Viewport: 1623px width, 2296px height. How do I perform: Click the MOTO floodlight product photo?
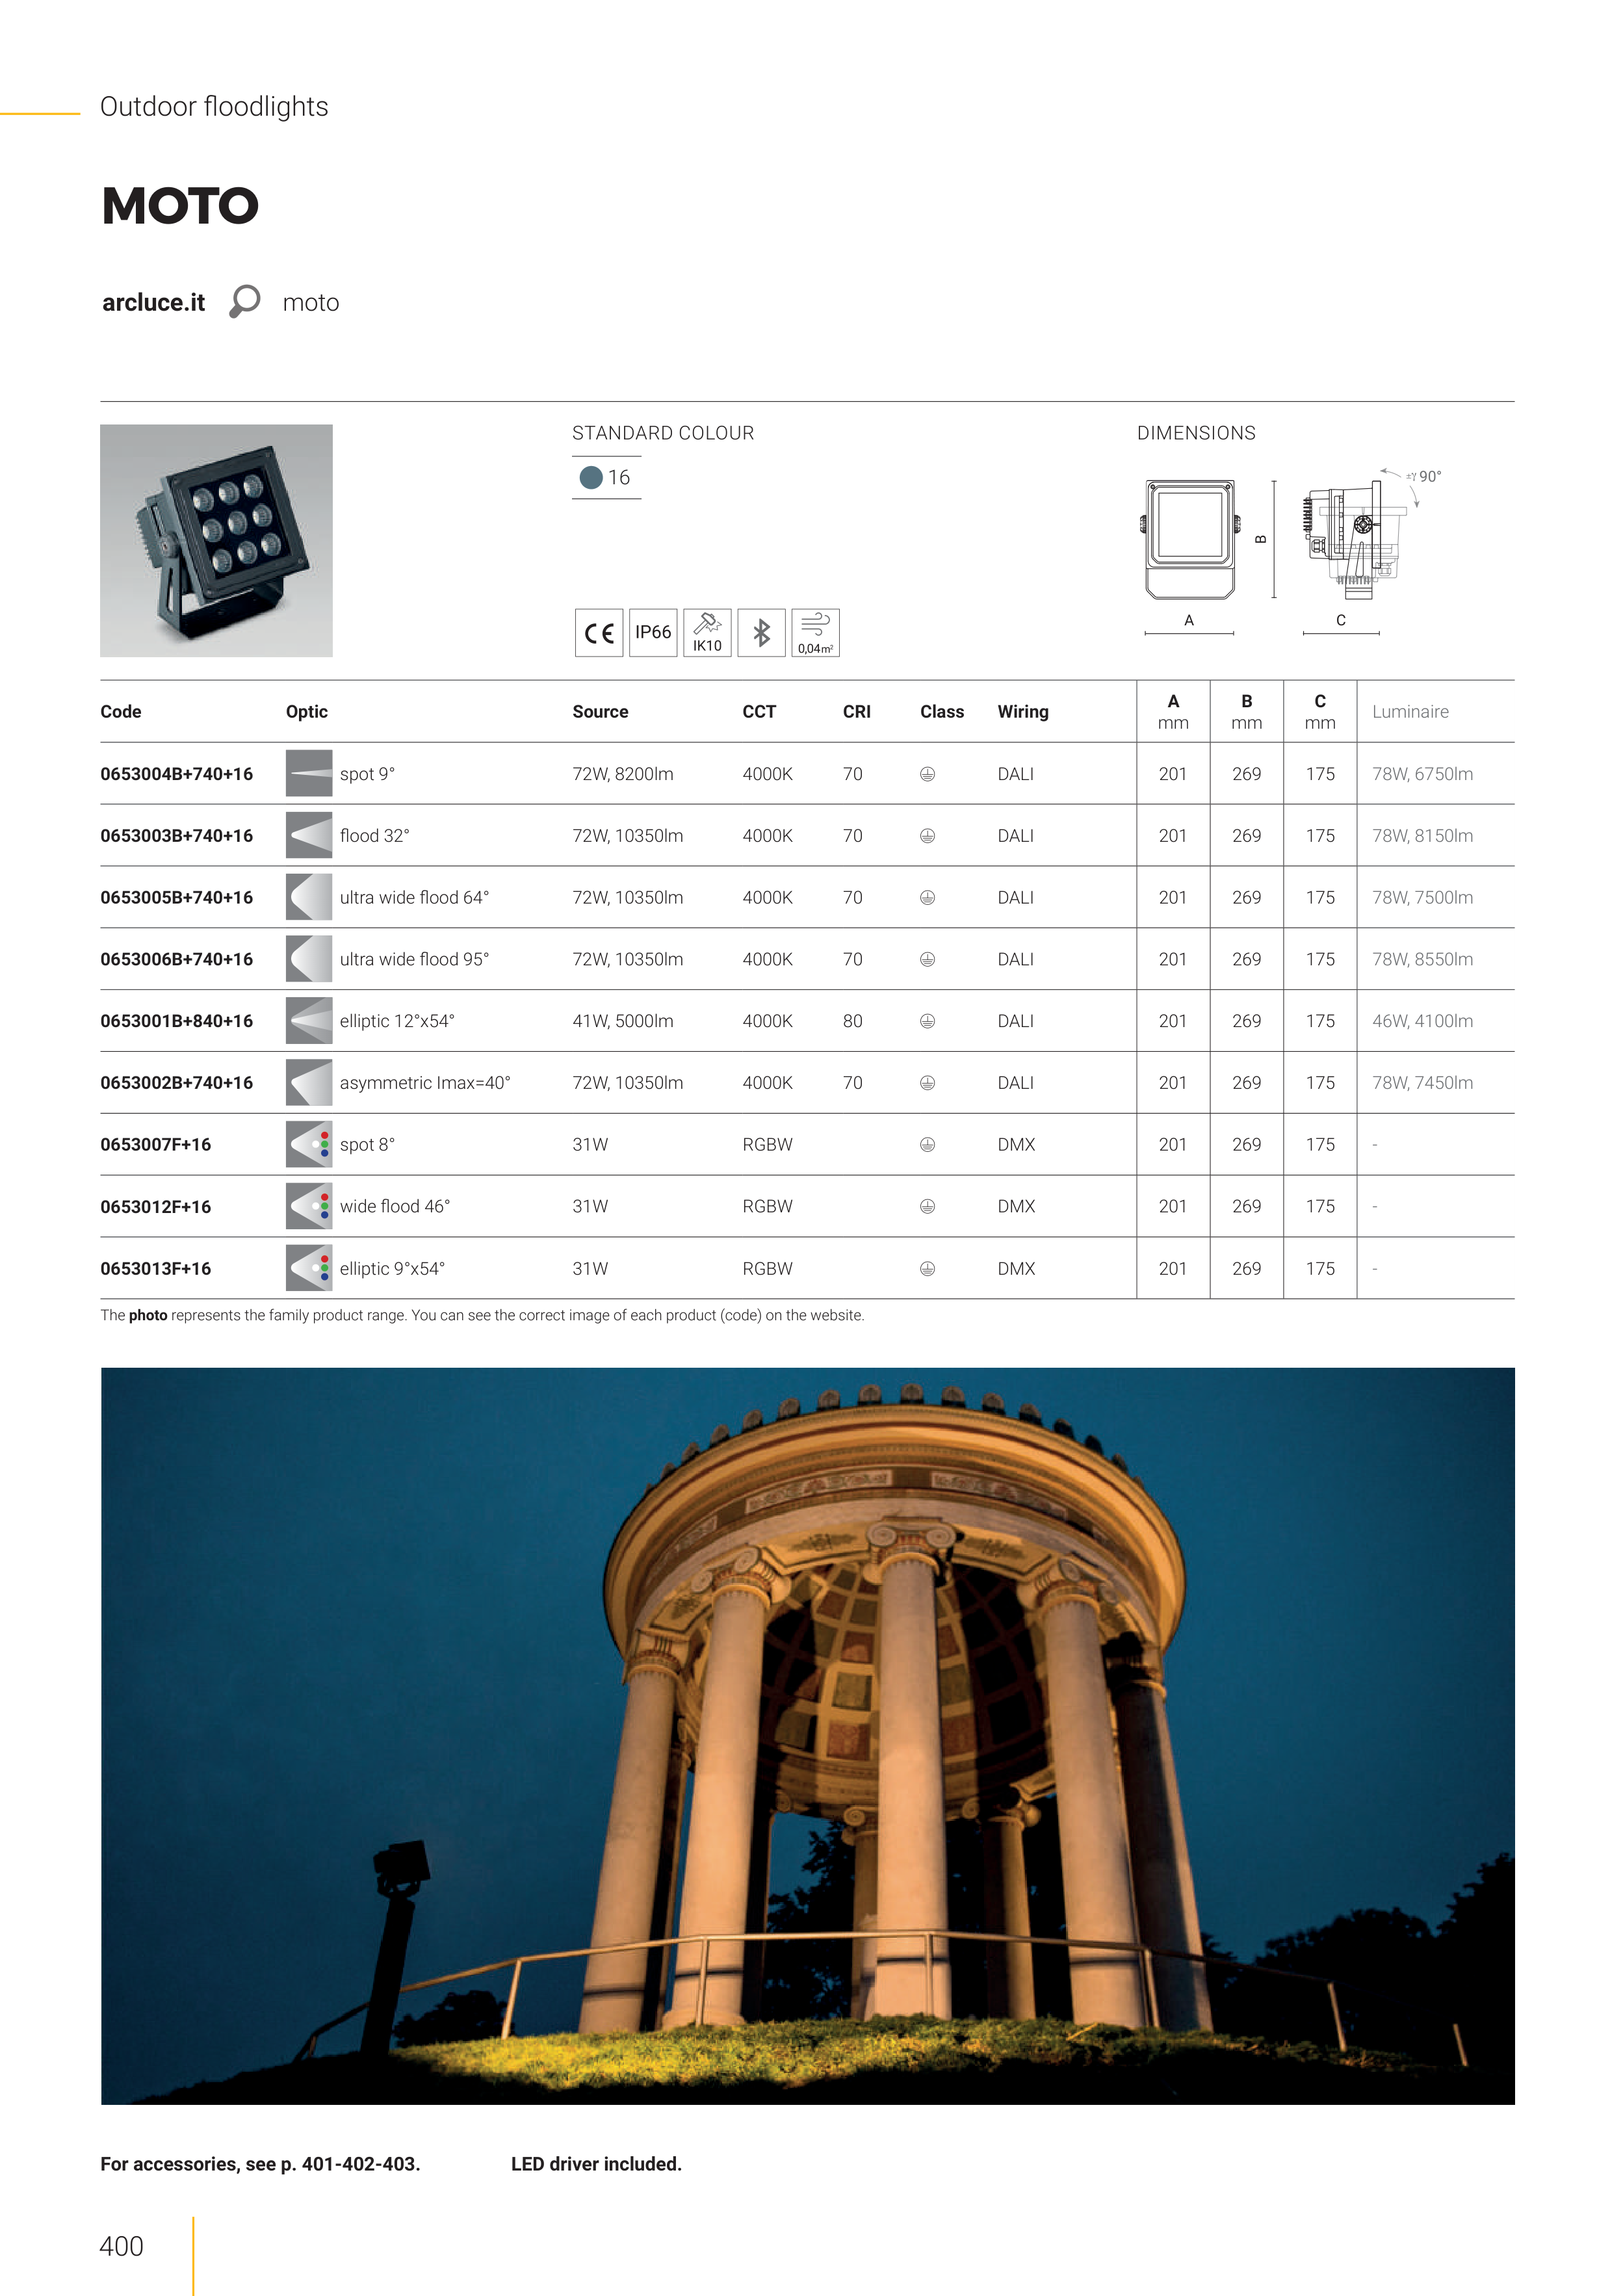pyautogui.click(x=216, y=540)
